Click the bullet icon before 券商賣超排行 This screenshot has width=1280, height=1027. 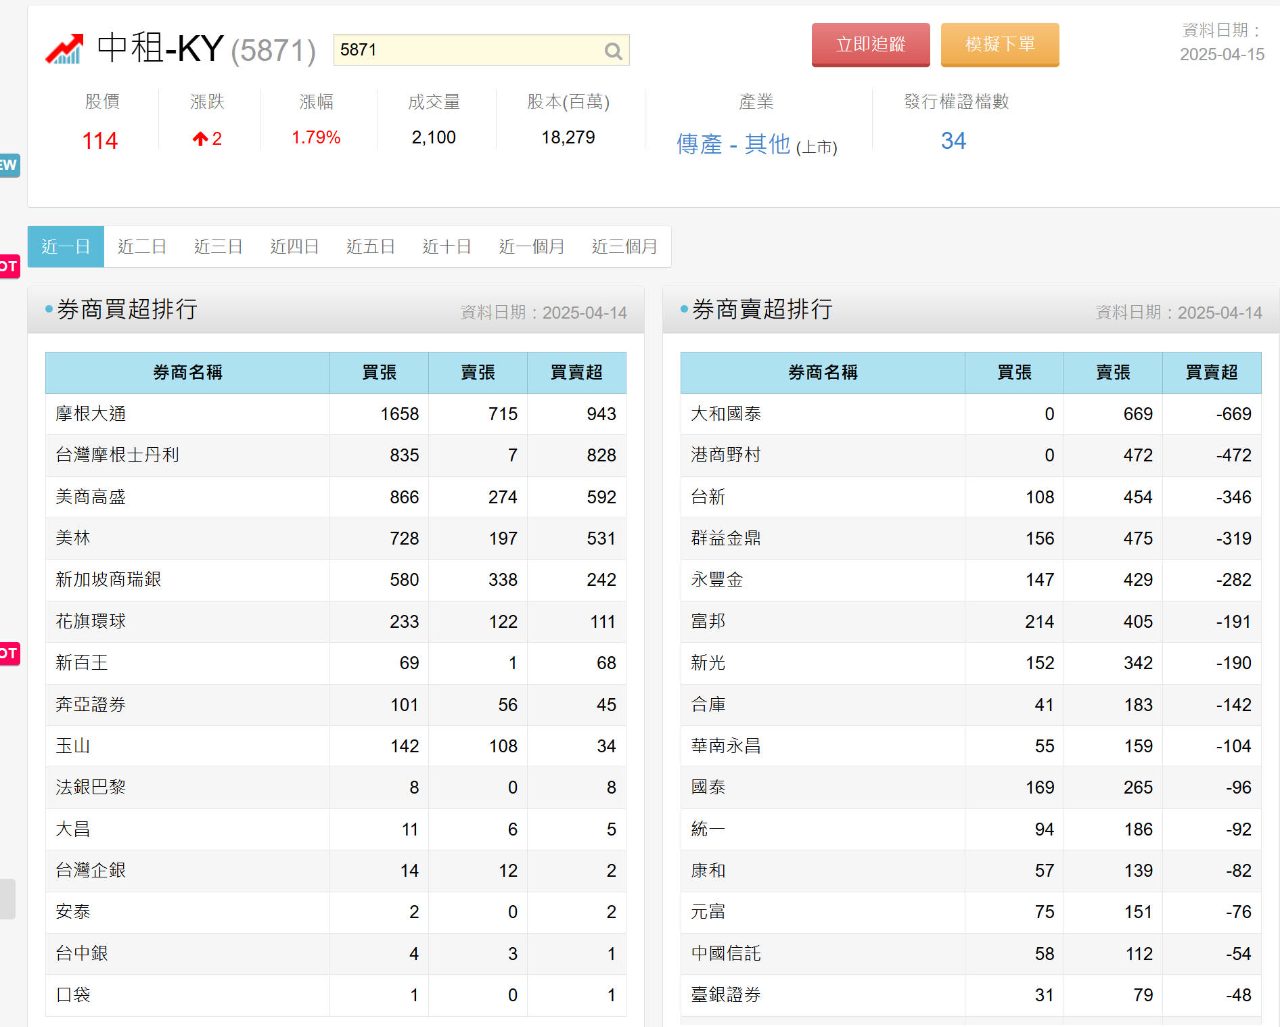point(681,310)
